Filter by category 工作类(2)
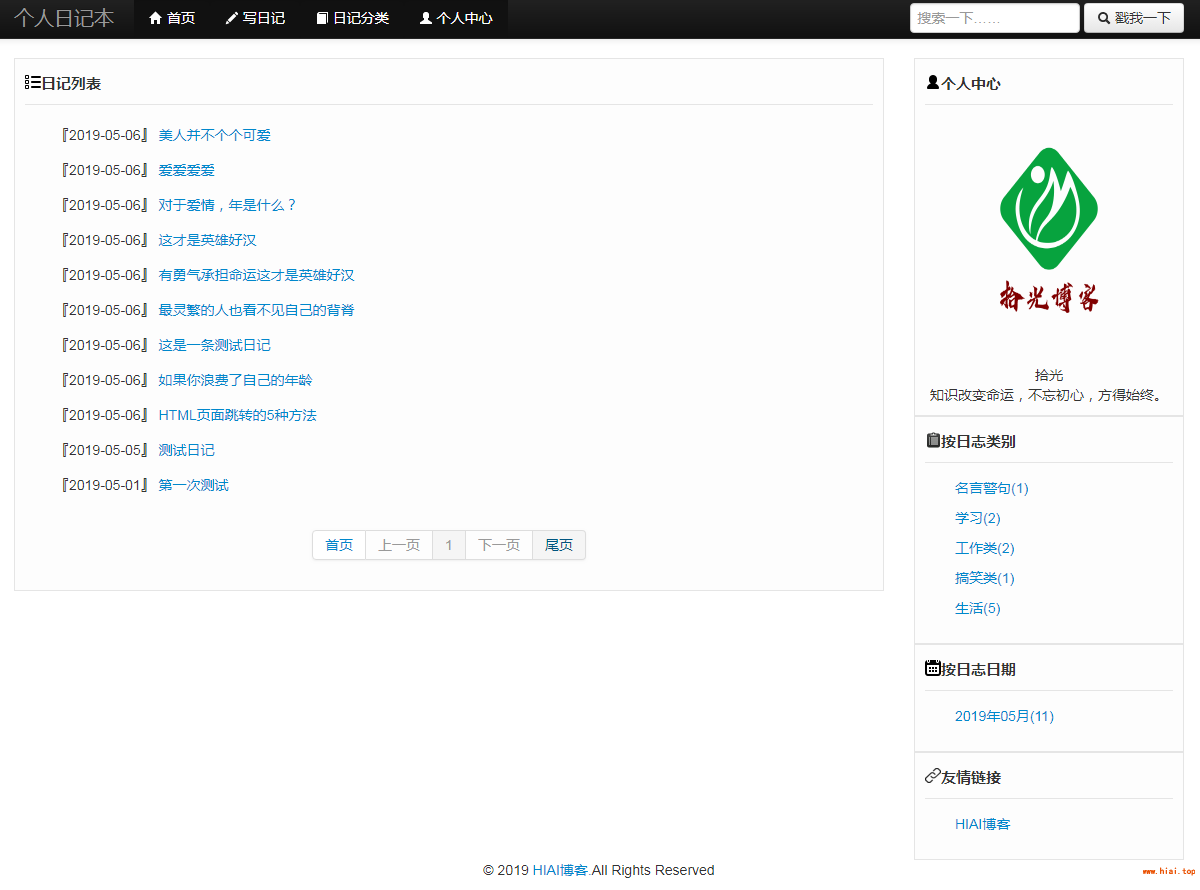 coord(984,548)
